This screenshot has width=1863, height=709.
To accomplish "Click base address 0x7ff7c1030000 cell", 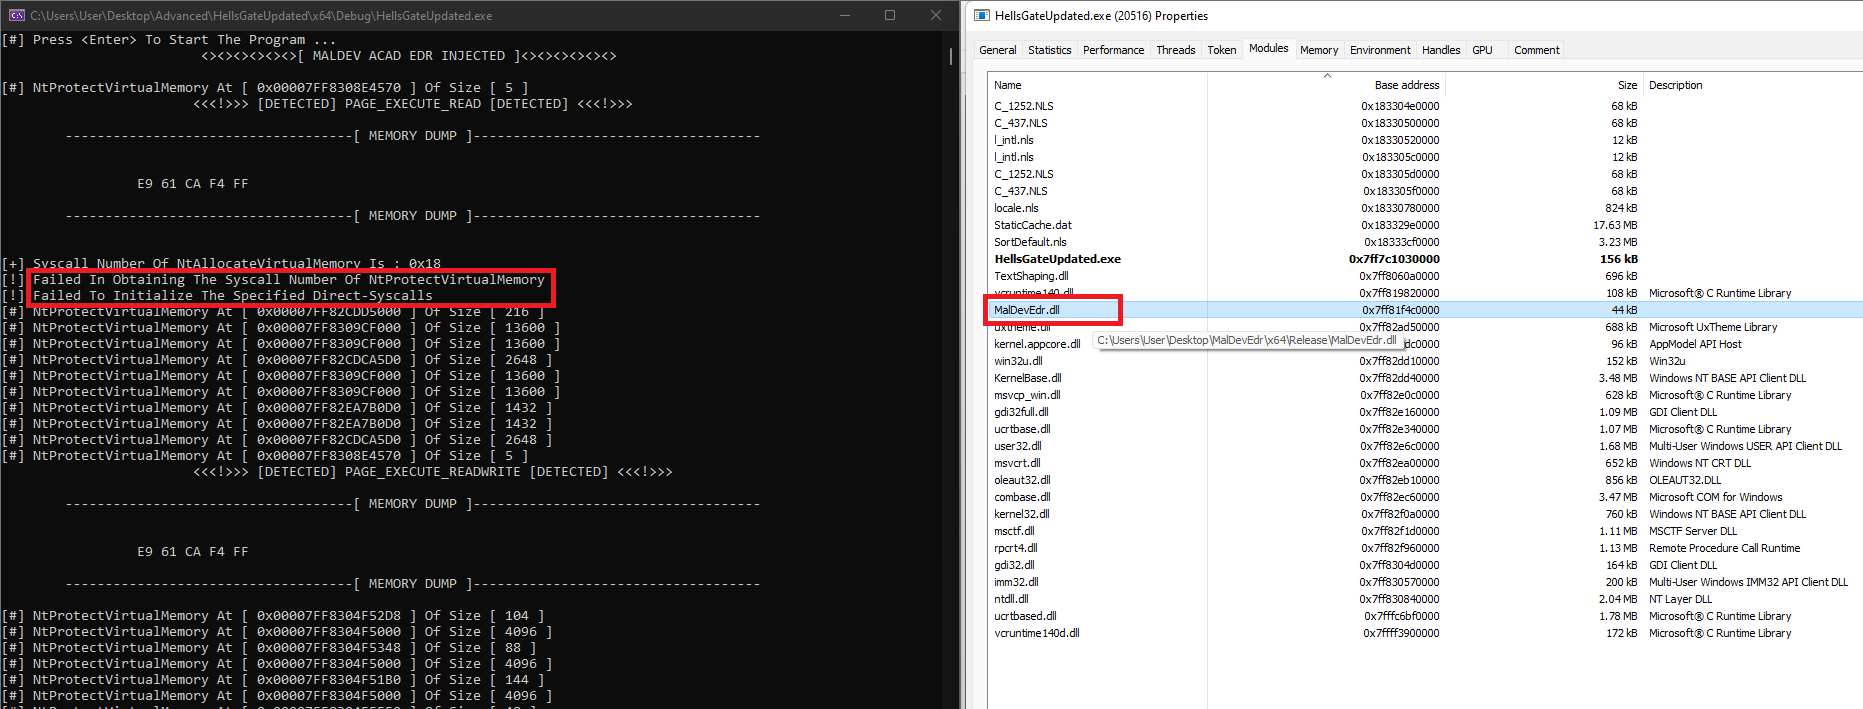I will 1394,259.
